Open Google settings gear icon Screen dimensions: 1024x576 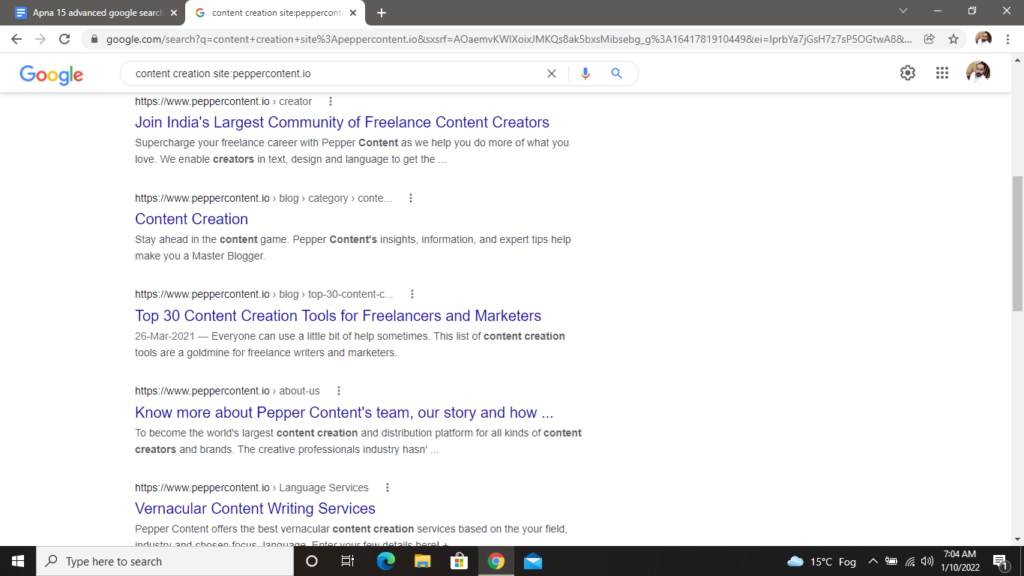coord(907,73)
